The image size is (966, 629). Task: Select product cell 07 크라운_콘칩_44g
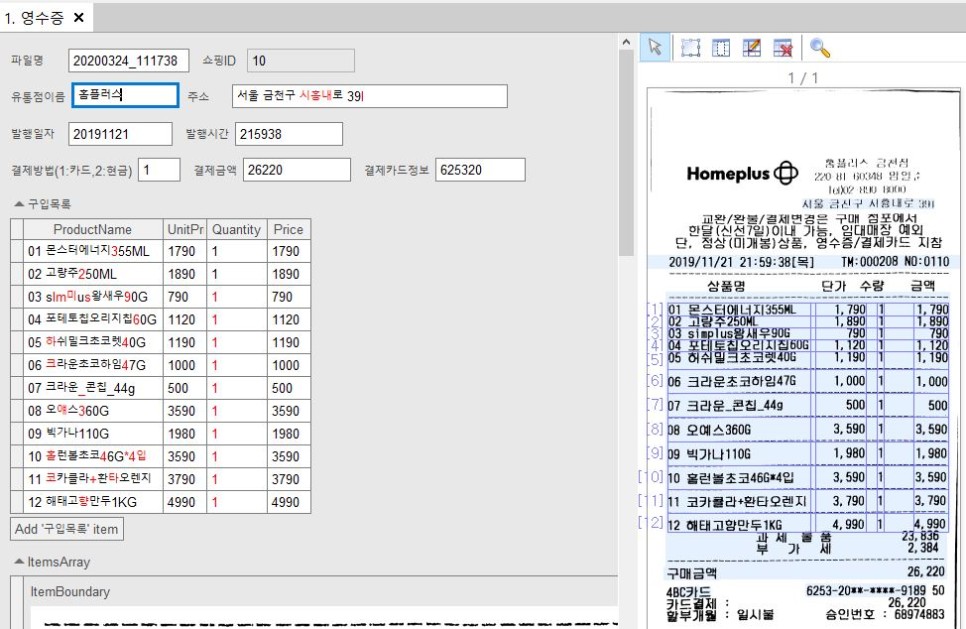[92, 388]
